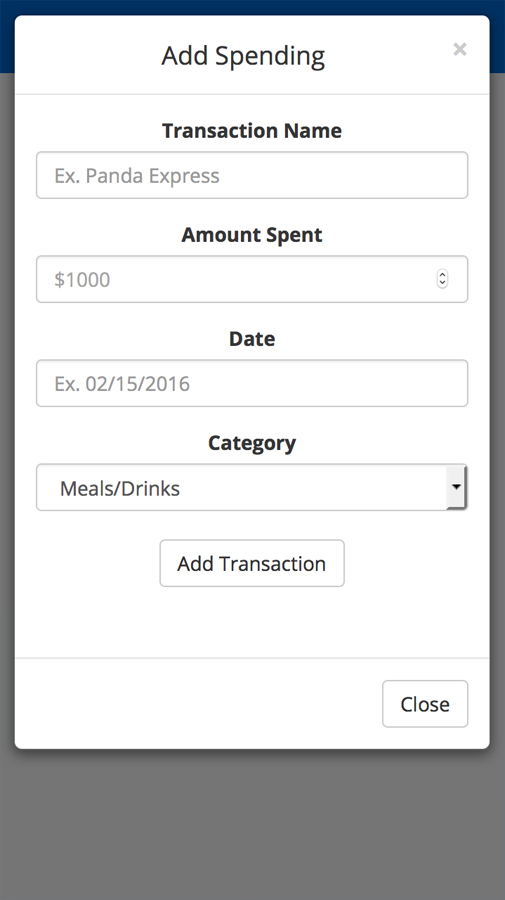Select the Meals/Drinks text in the Category box
The image size is (505, 900).
(x=120, y=488)
